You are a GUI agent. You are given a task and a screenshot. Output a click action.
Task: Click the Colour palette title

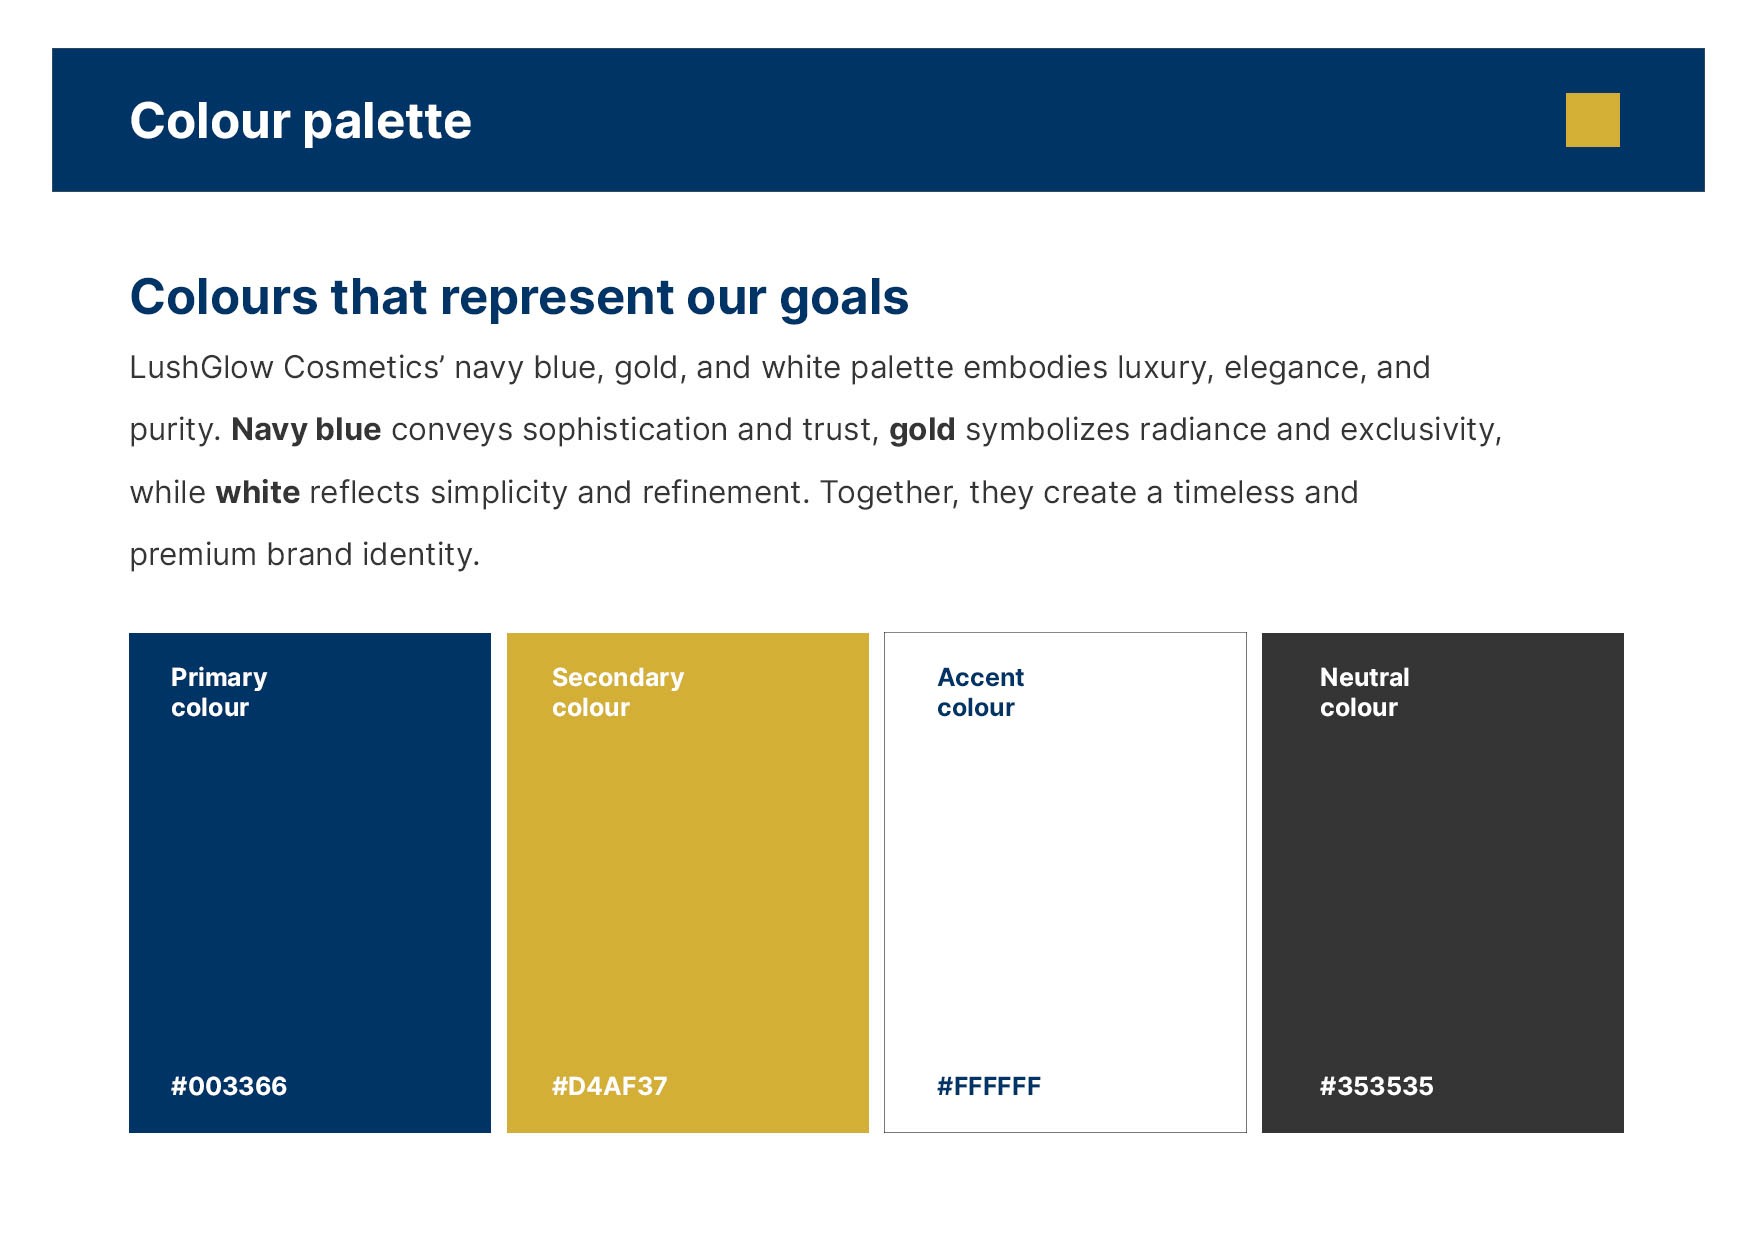pyautogui.click(x=300, y=121)
